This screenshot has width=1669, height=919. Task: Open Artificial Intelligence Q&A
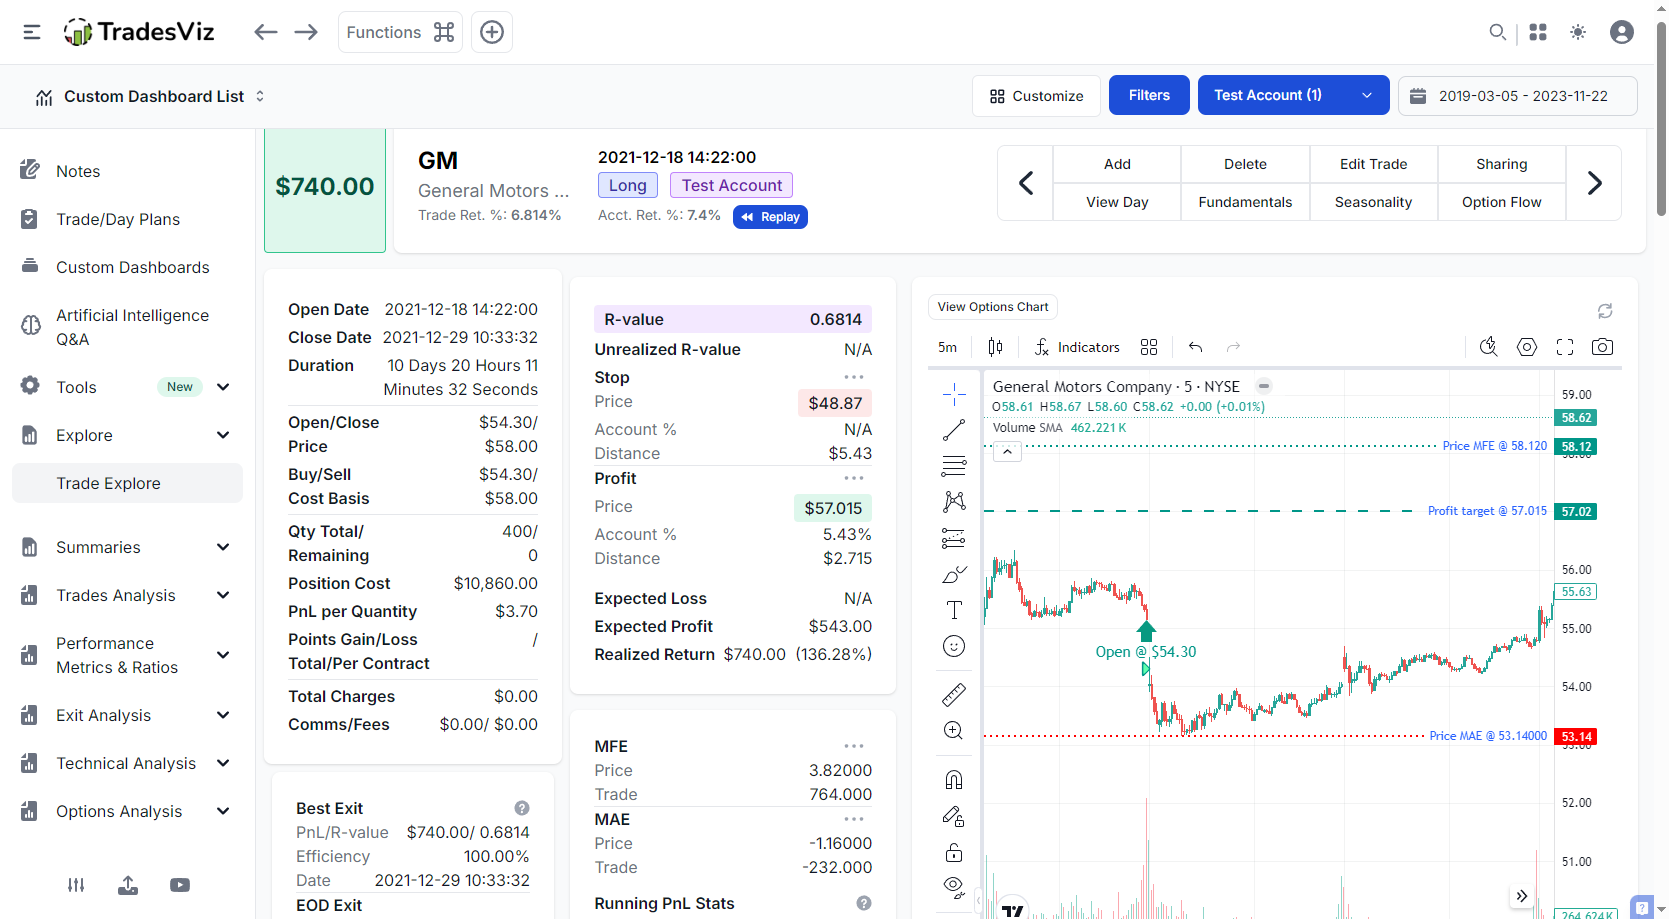click(x=132, y=327)
